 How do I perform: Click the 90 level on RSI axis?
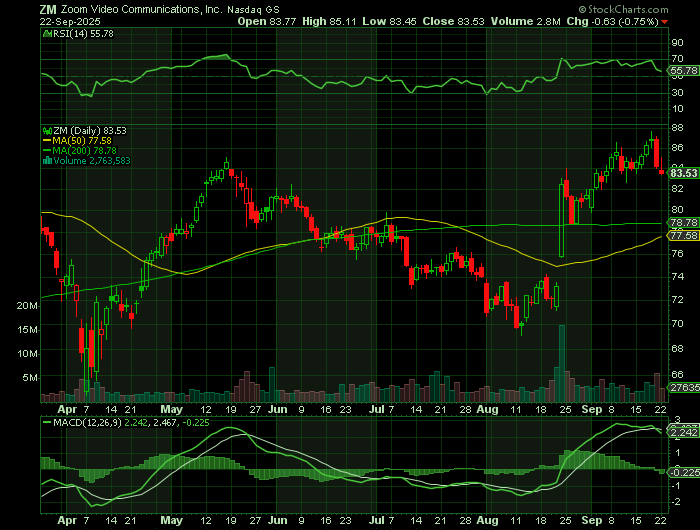click(x=677, y=43)
